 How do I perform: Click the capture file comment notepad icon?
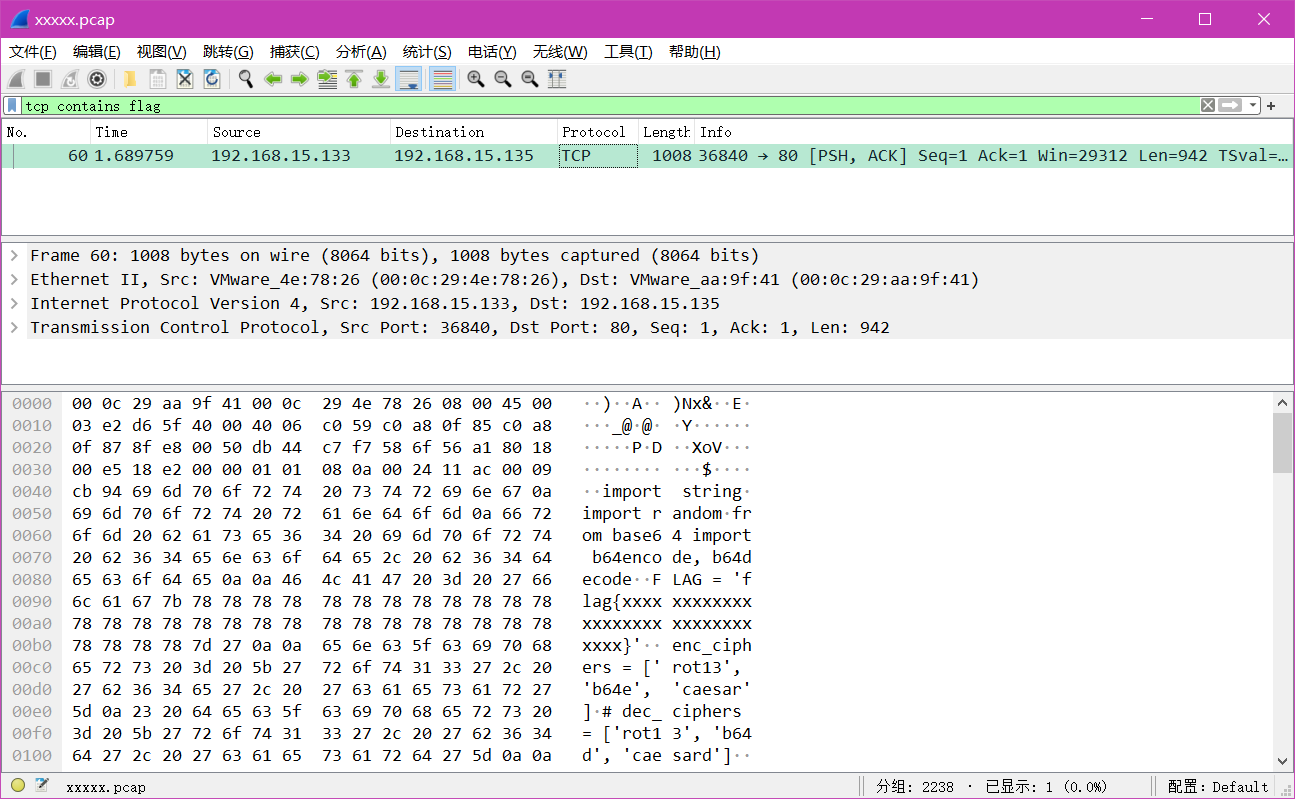(x=43, y=786)
